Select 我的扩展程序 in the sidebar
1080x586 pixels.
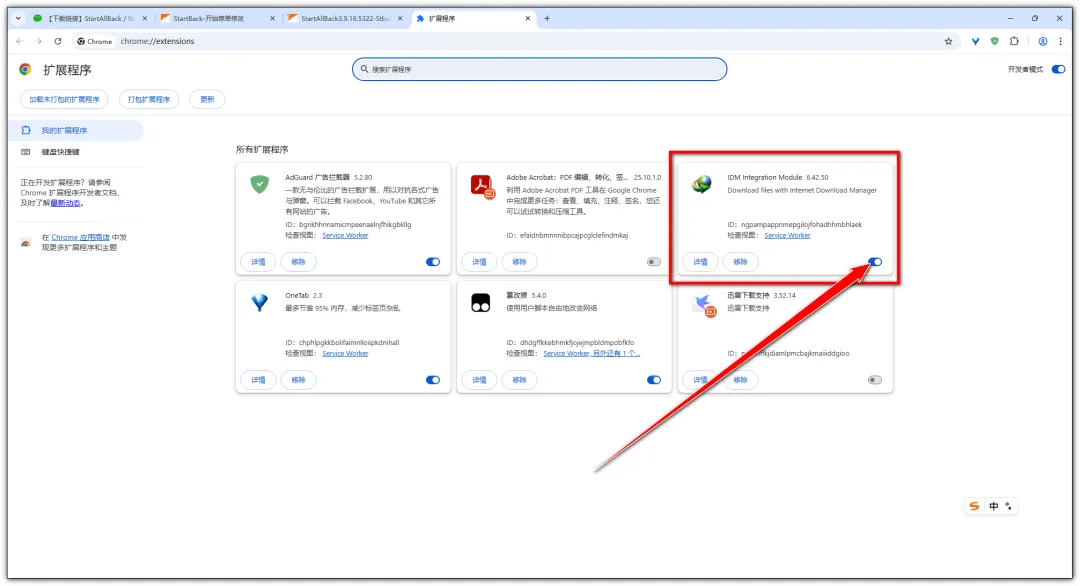click(76, 130)
